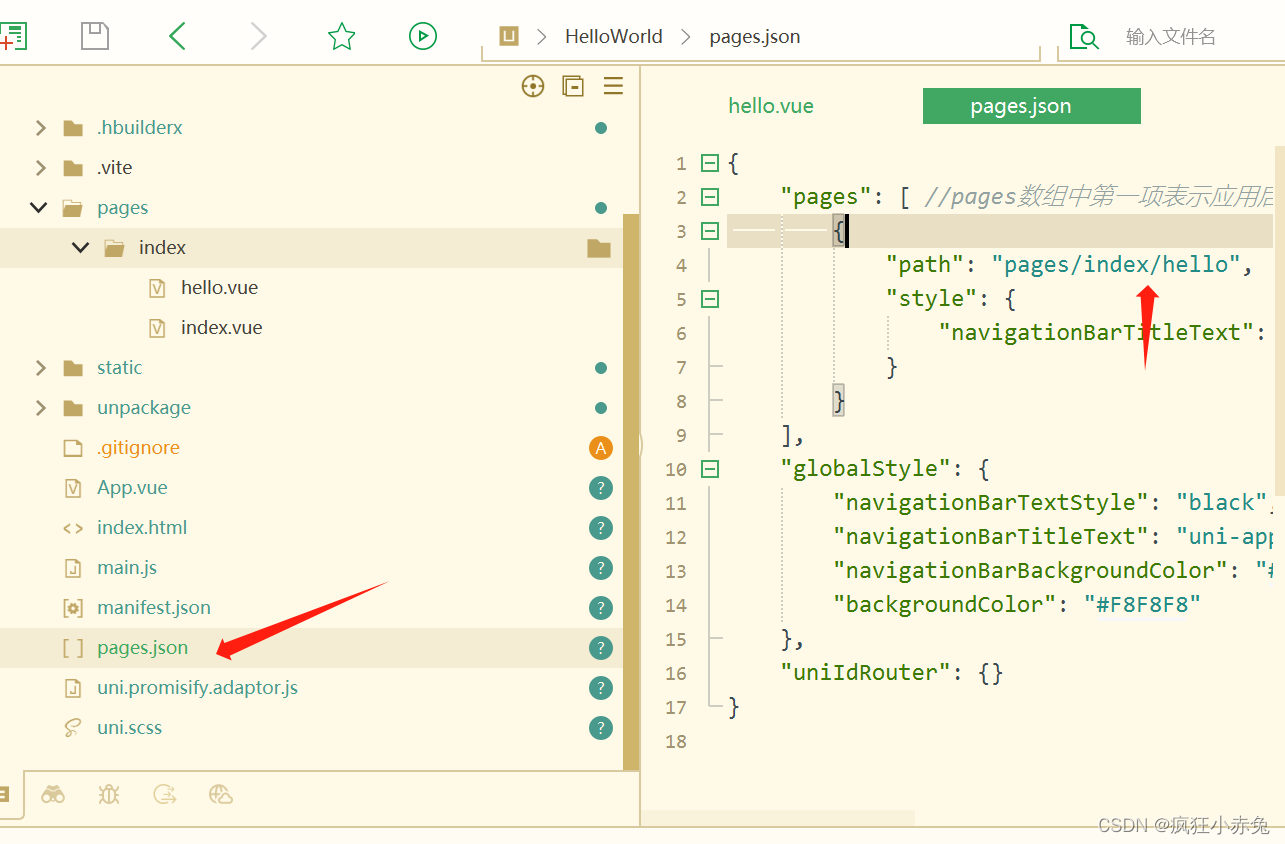Click HelloWorld in the breadcrumb
1285x844 pixels.
click(613, 37)
